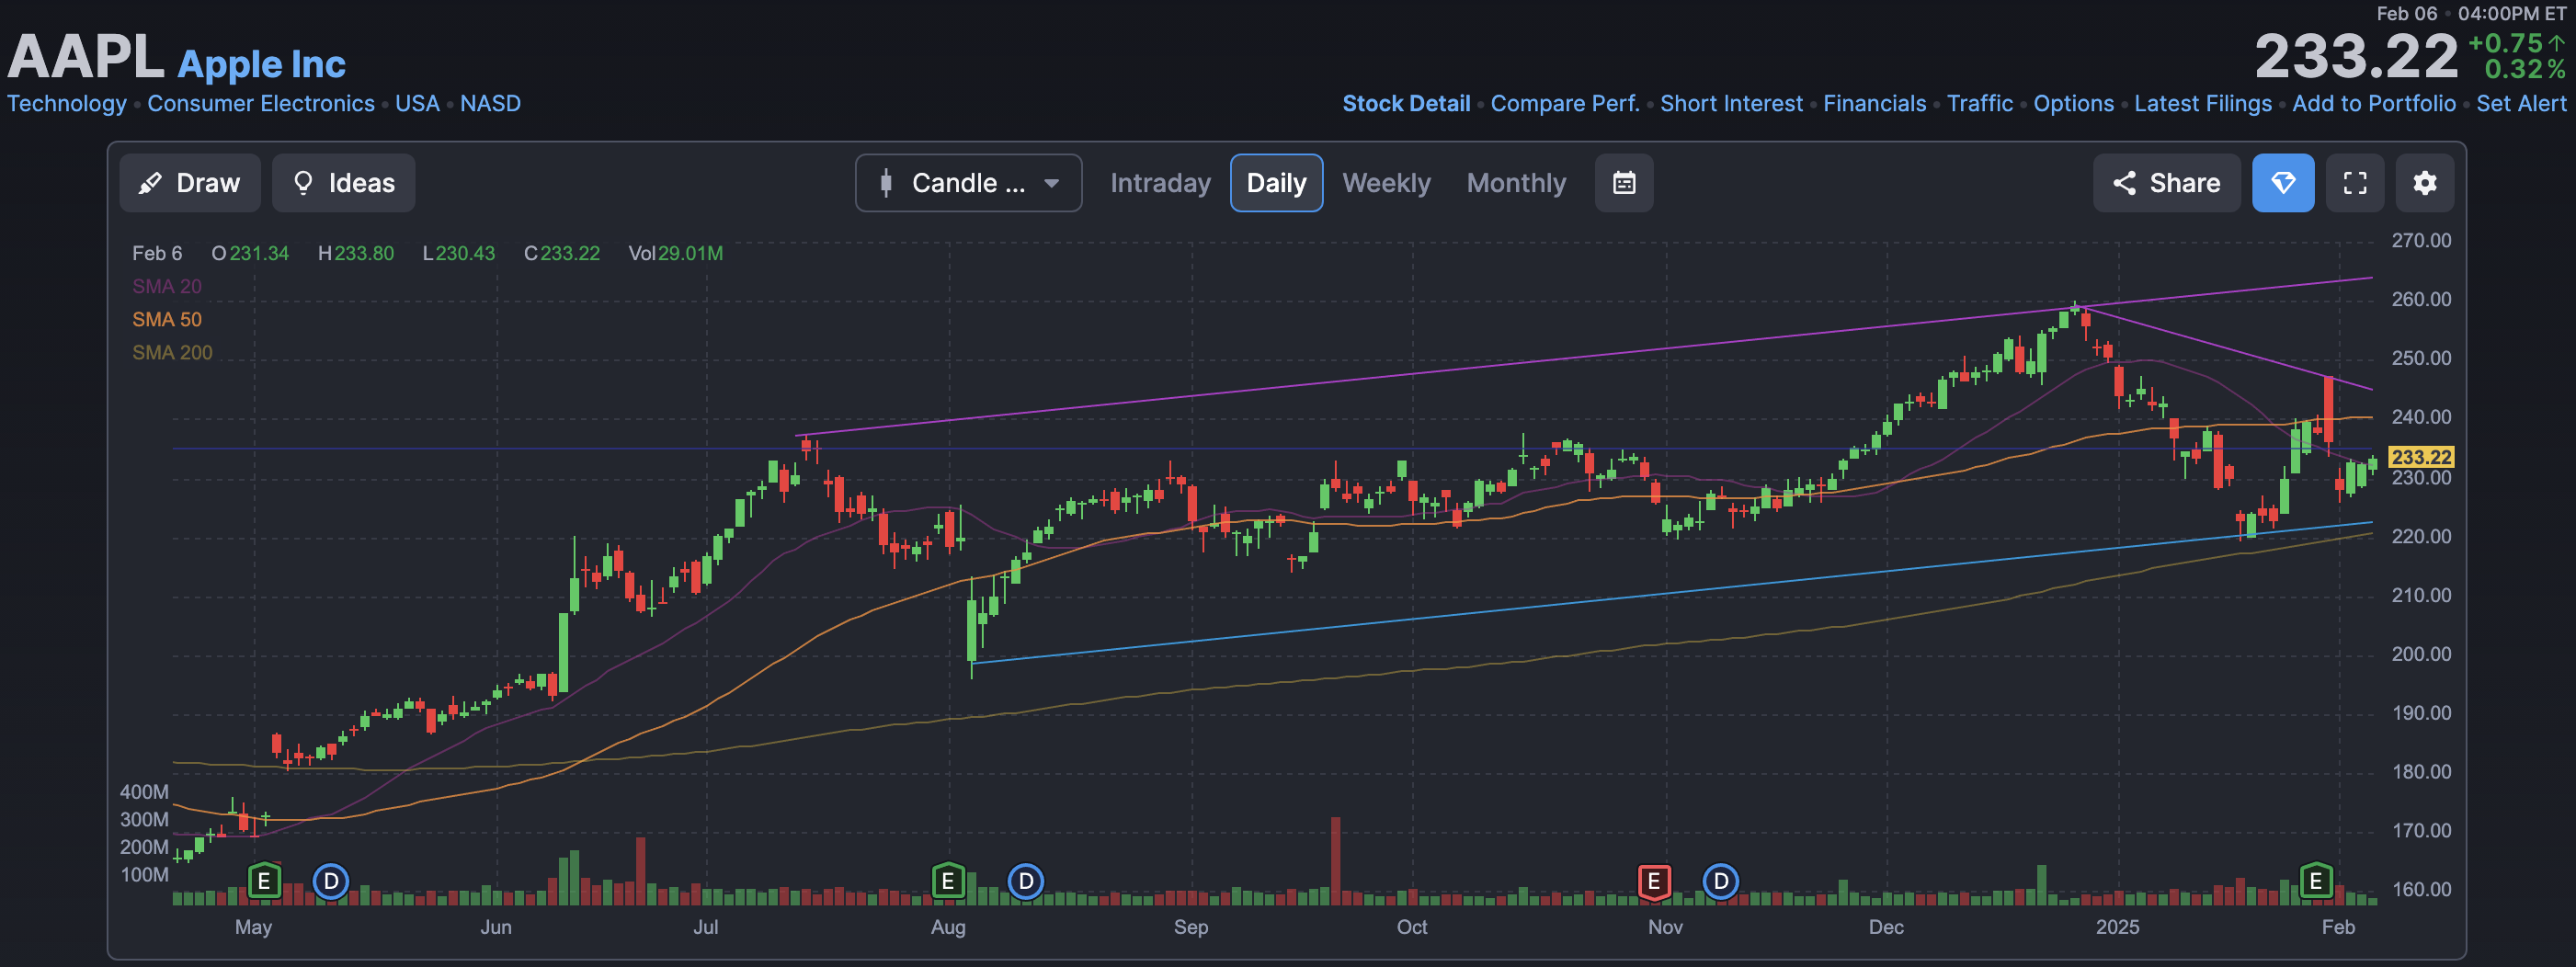Viewport: 2576px width, 967px height.
Task: Go to Stock Detail
Action: tap(1406, 103)
